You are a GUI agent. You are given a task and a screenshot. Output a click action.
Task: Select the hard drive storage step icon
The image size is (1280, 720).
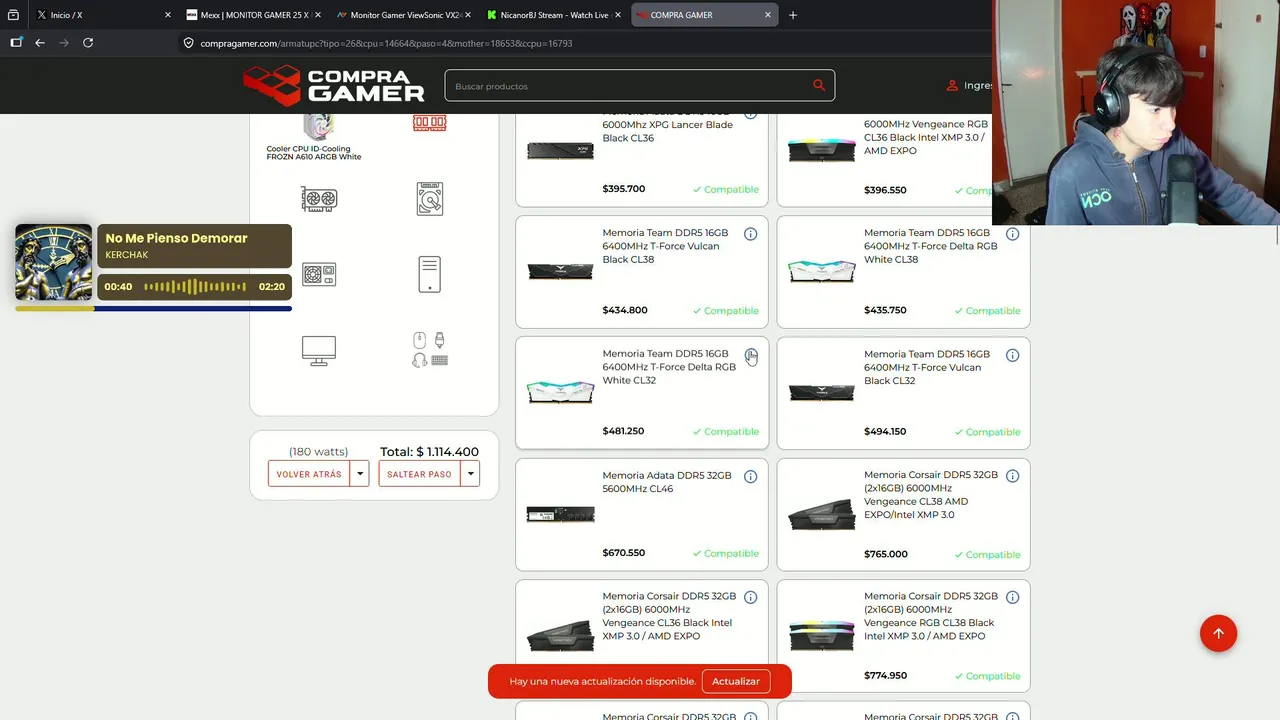coord(429,199)
